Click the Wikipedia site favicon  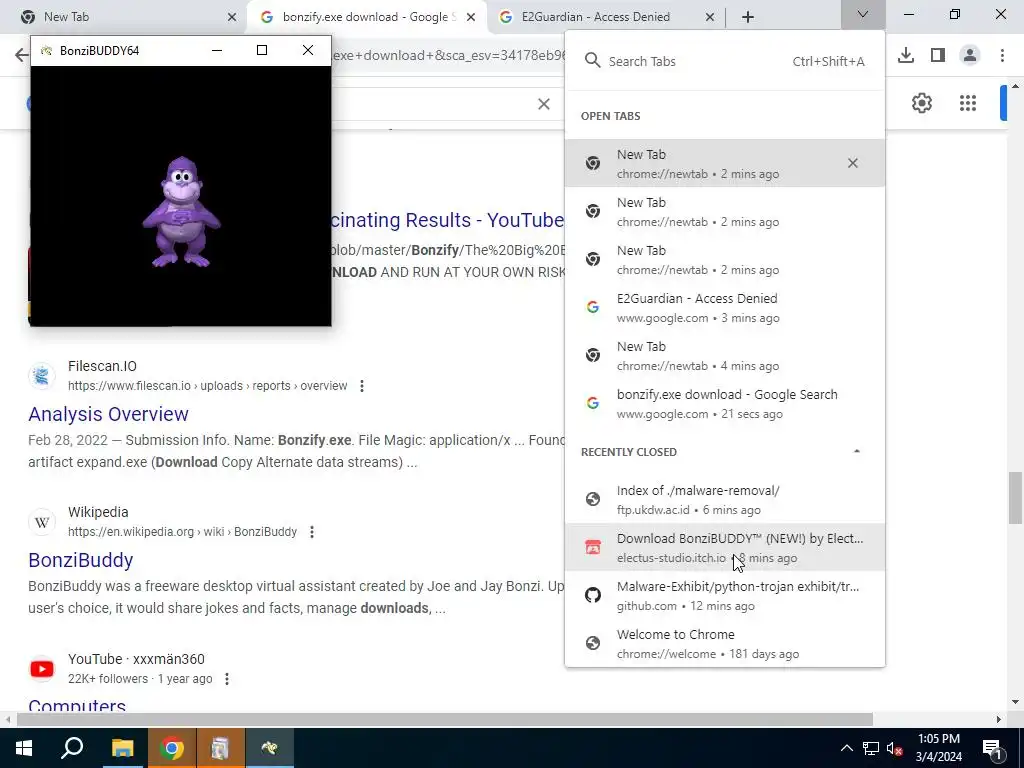point(42,522)
